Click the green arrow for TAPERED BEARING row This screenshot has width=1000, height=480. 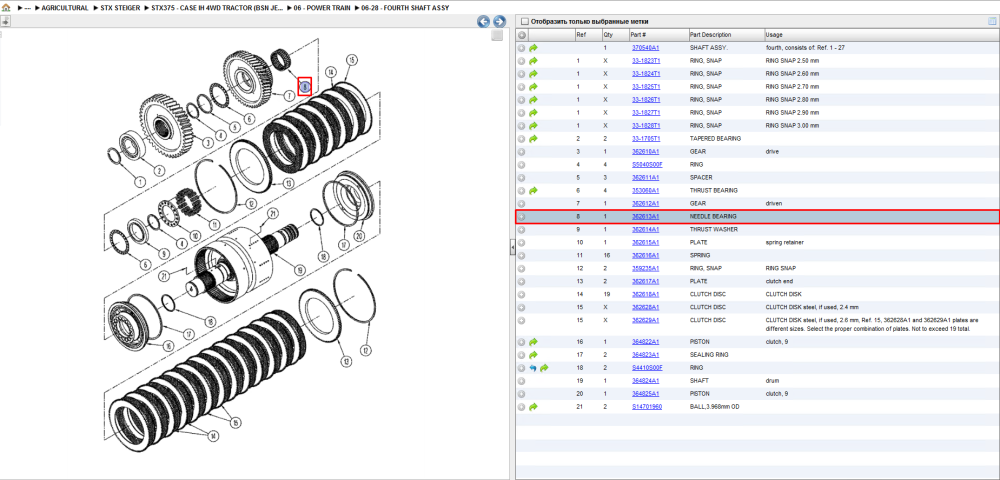tap(533, 138)
